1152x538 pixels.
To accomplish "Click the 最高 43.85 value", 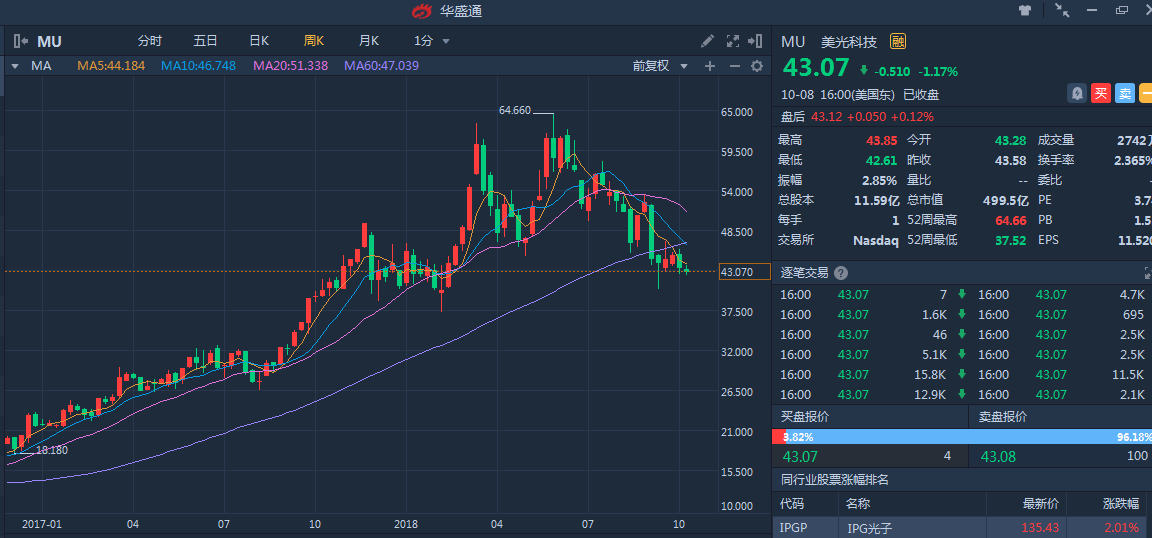I will (x=882, y=140).
